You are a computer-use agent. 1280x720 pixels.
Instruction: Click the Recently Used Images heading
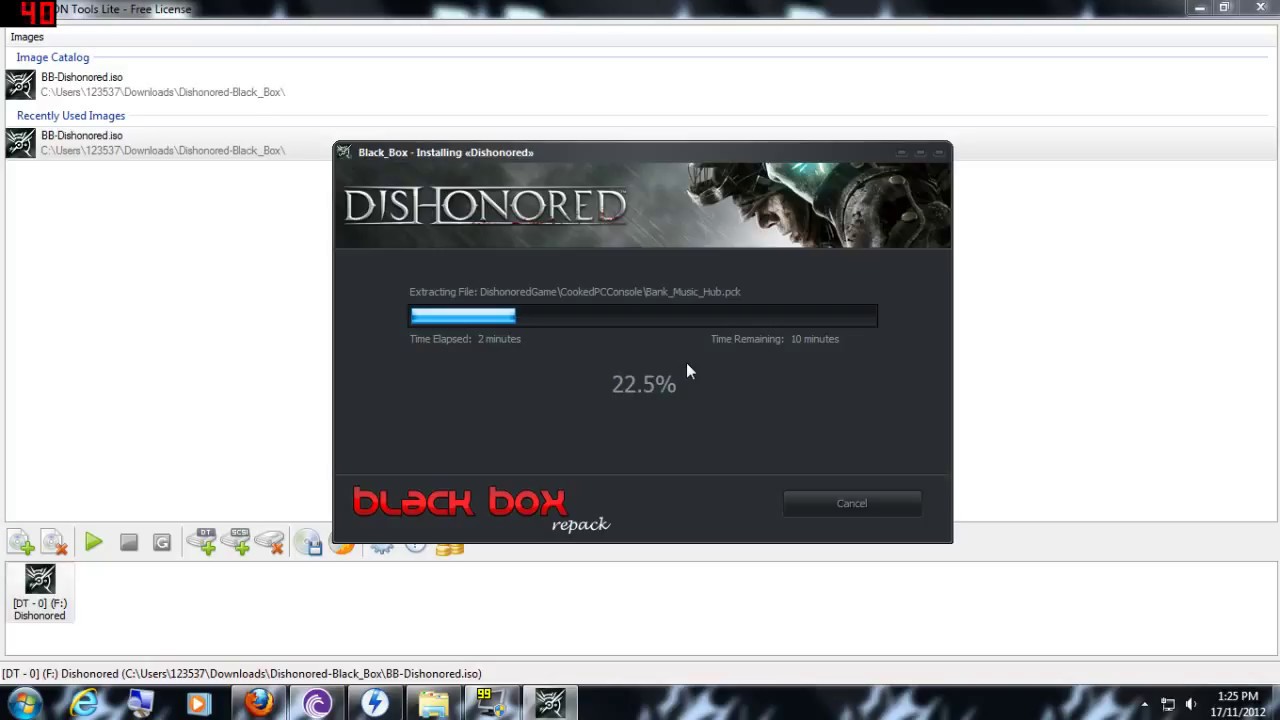point(70,115)
